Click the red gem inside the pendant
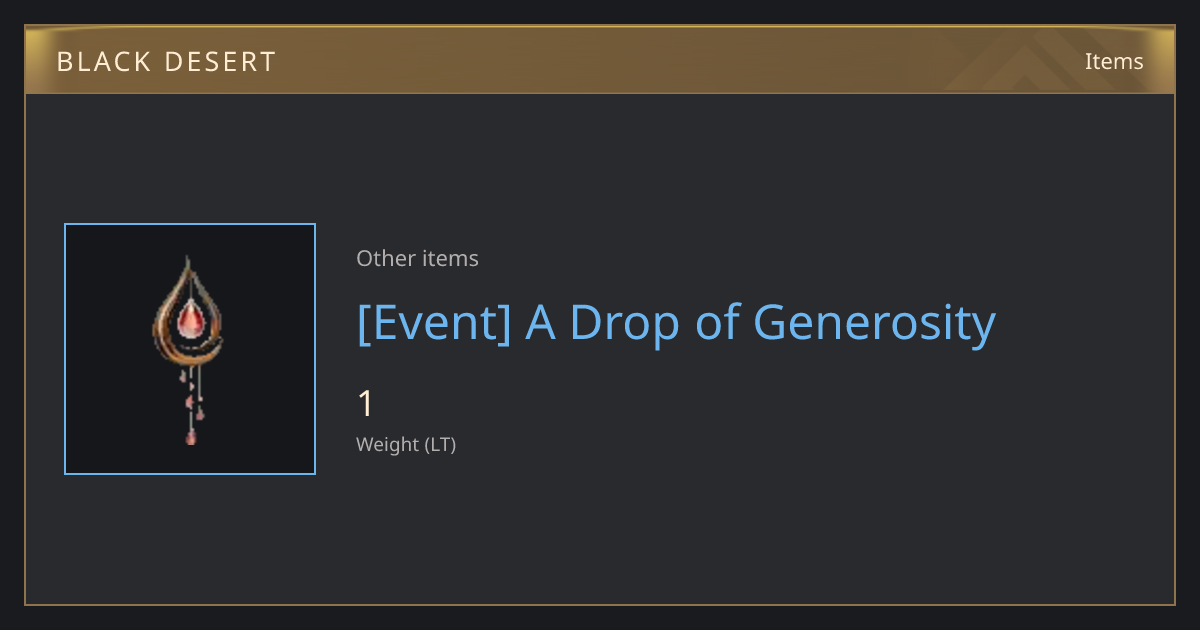 [x=190, y=321]
